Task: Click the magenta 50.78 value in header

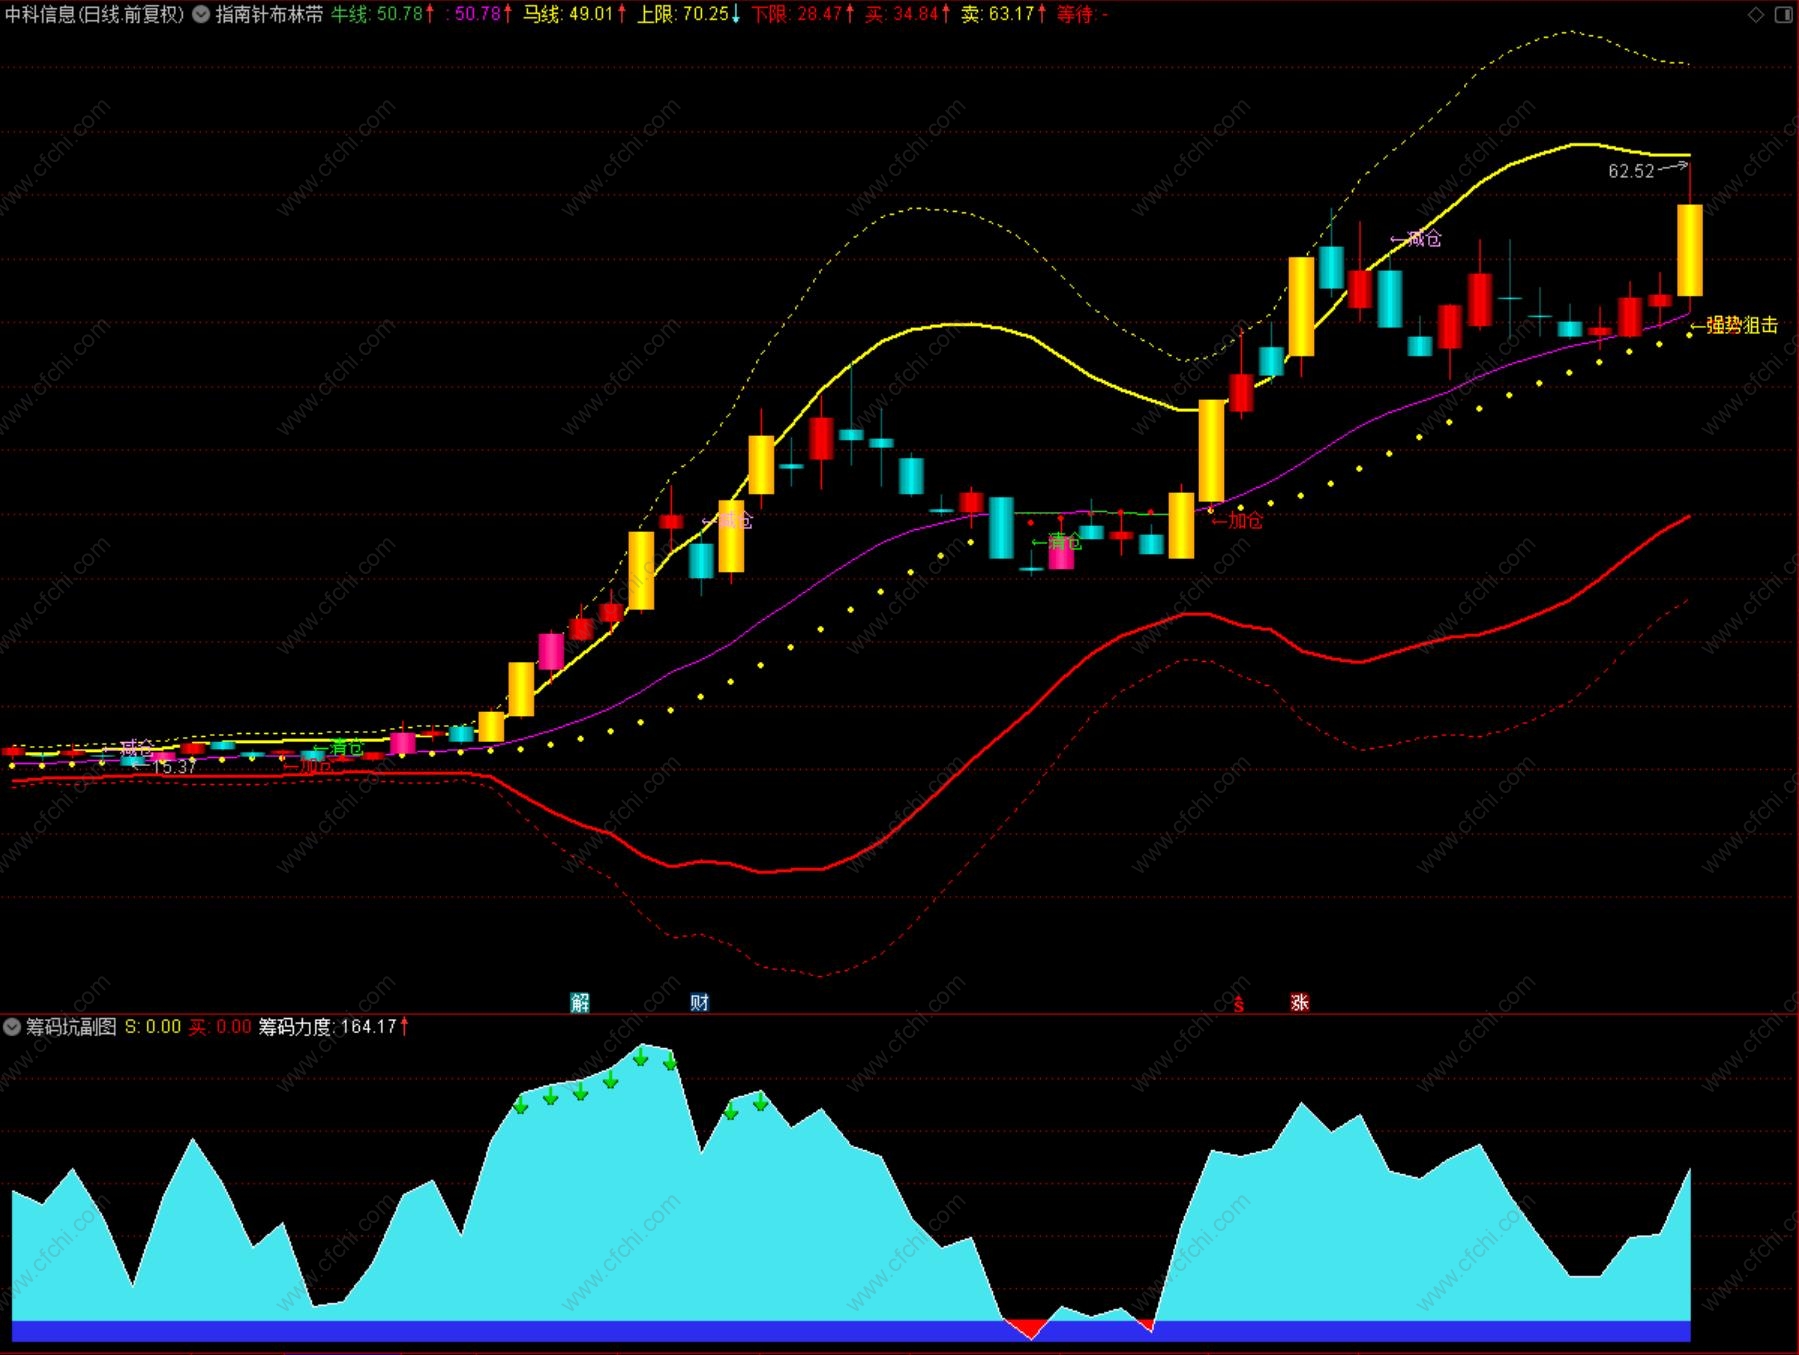Action: click(478, 14)
